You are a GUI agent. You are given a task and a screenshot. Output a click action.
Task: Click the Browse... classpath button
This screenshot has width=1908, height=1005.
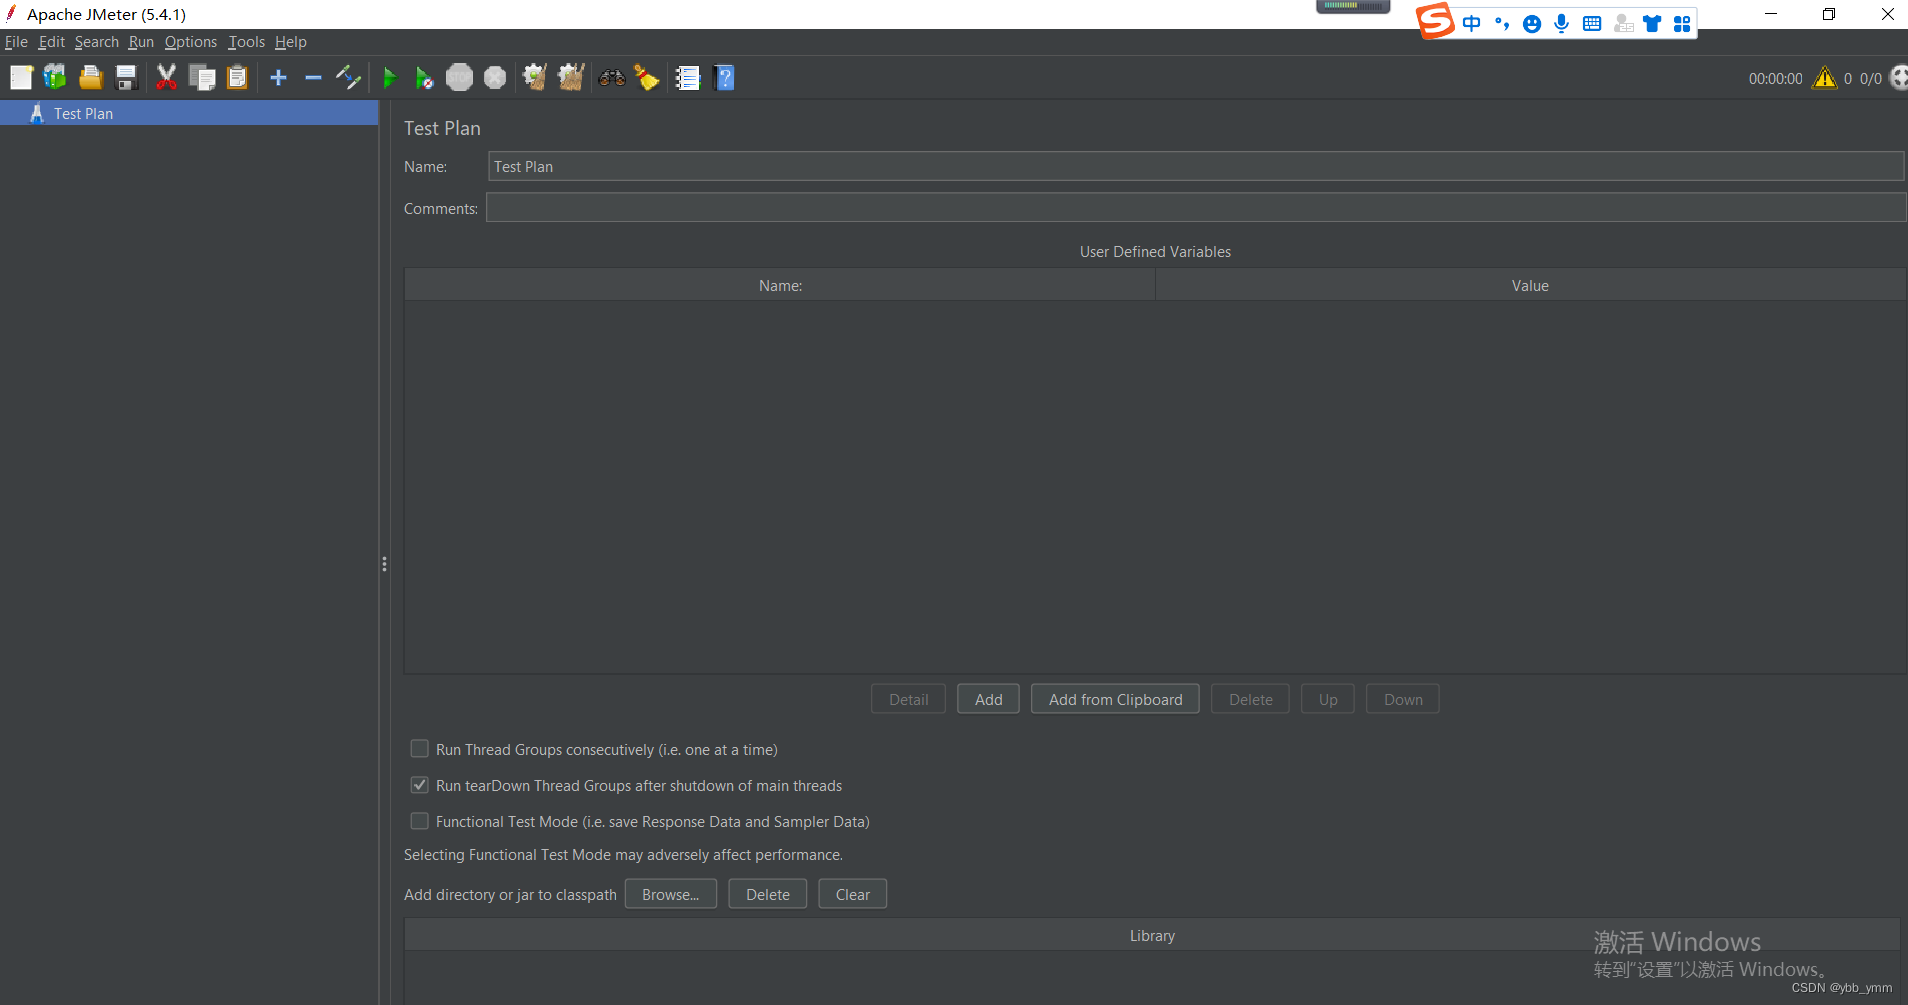671,894
